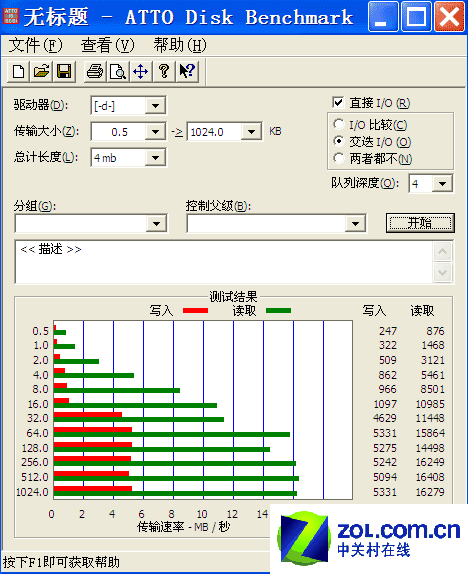Click the write value 247

click(x=388, y=331)
